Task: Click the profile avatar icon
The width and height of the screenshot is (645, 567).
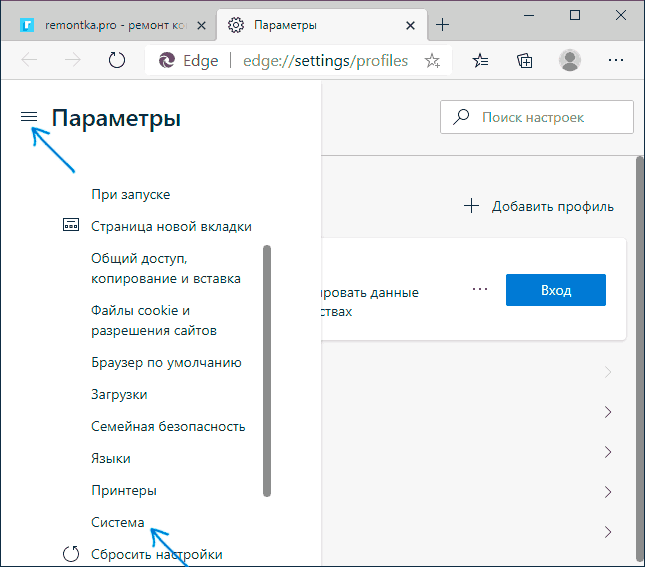Action: click(570, 60)
